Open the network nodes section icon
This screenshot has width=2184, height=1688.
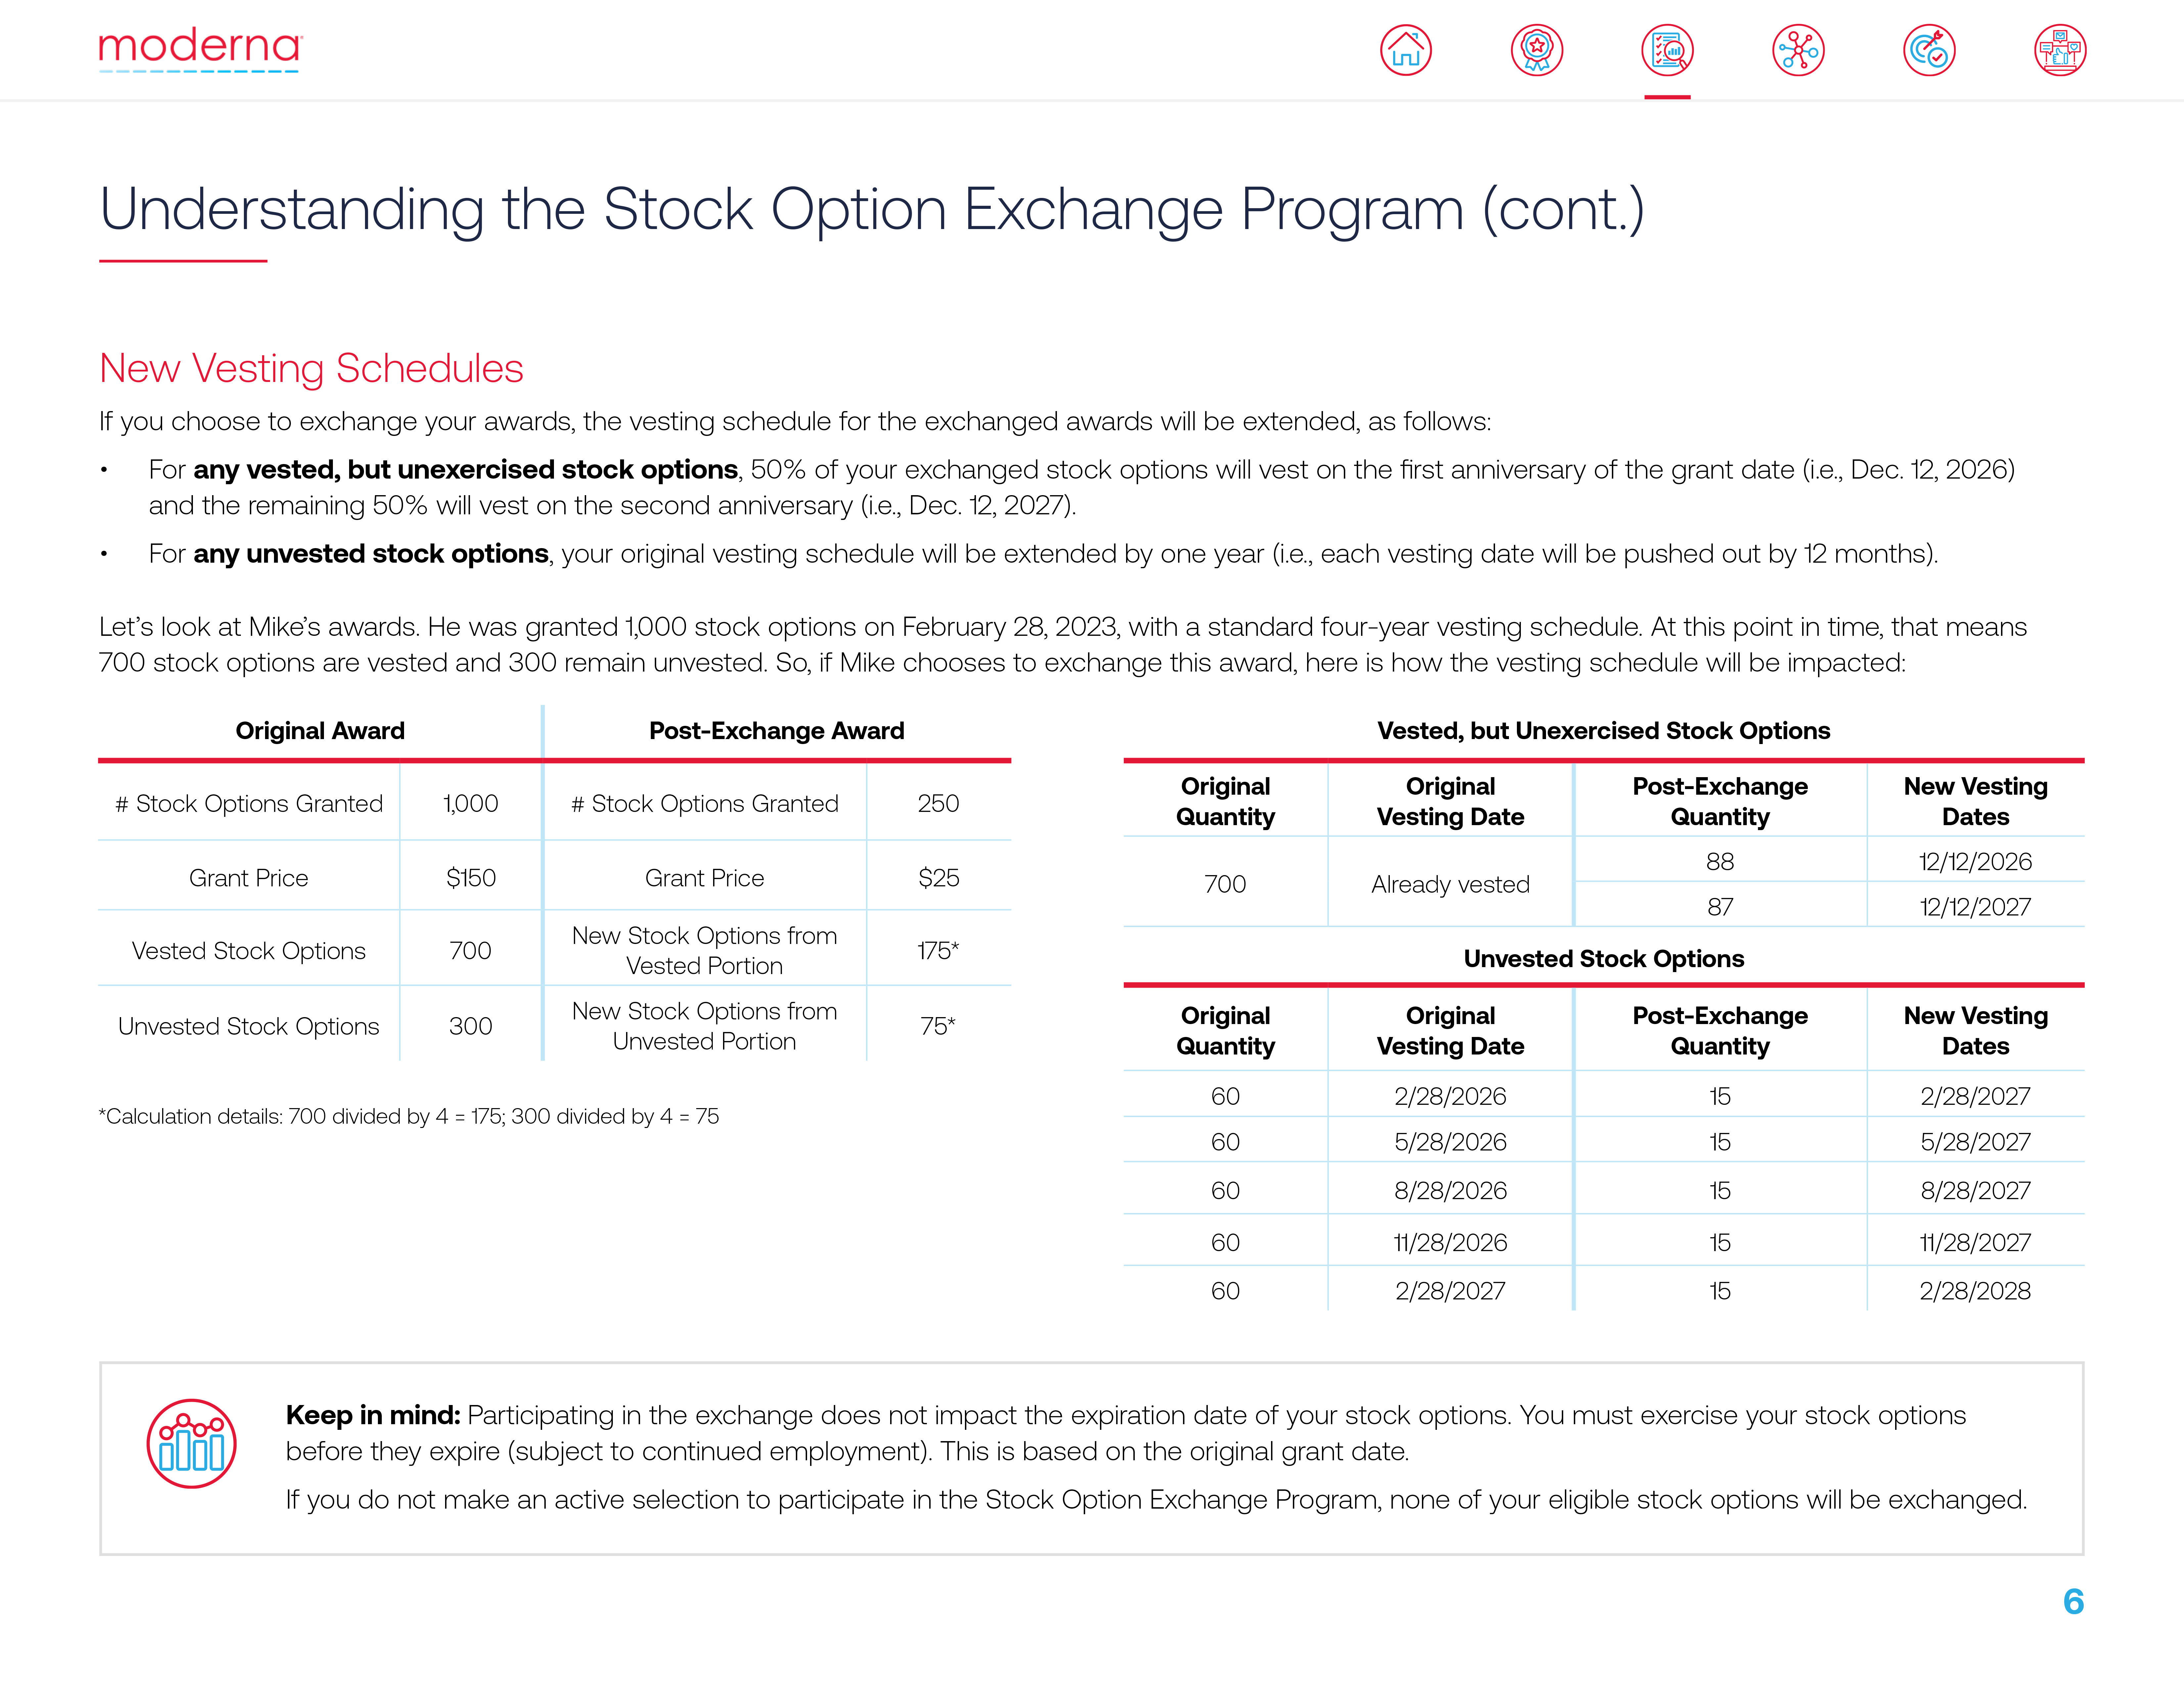click(1798, 50)
